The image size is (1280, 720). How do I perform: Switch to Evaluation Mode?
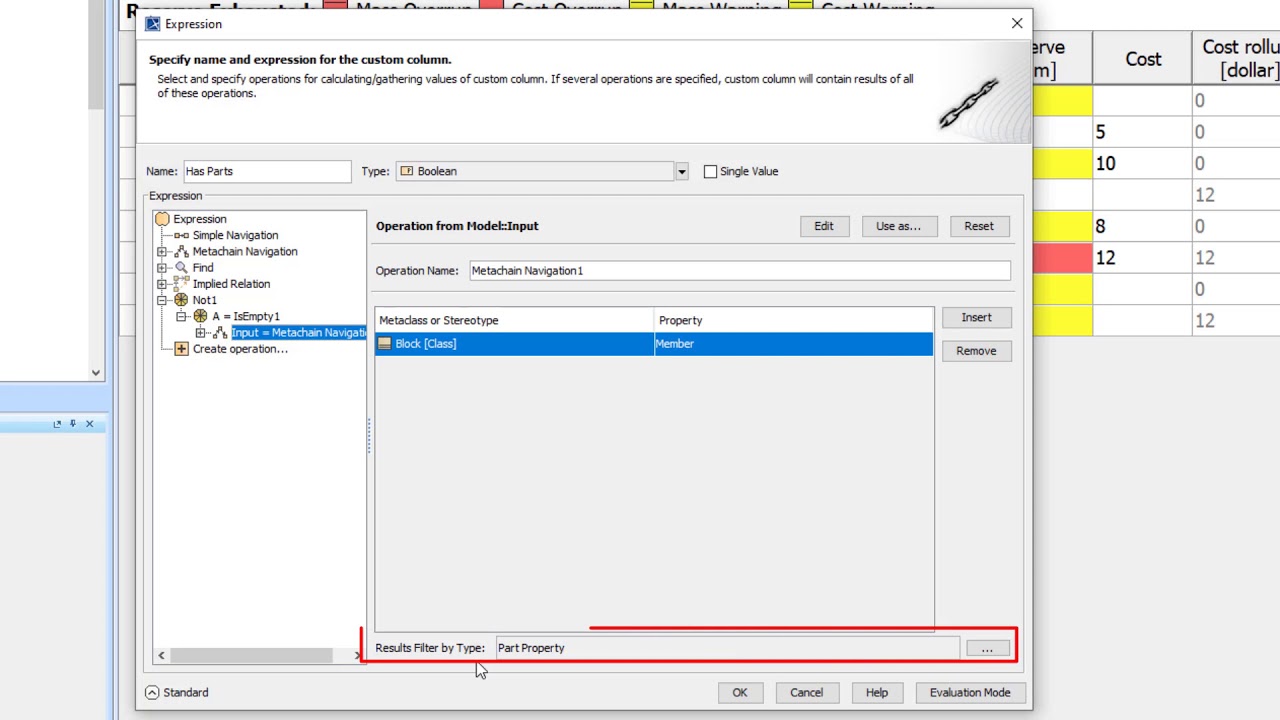970,692
